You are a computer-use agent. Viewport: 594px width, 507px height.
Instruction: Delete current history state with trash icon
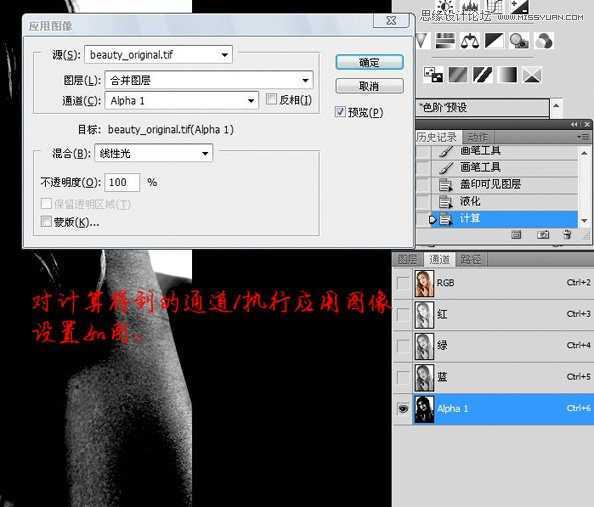[x=567, y=235]
